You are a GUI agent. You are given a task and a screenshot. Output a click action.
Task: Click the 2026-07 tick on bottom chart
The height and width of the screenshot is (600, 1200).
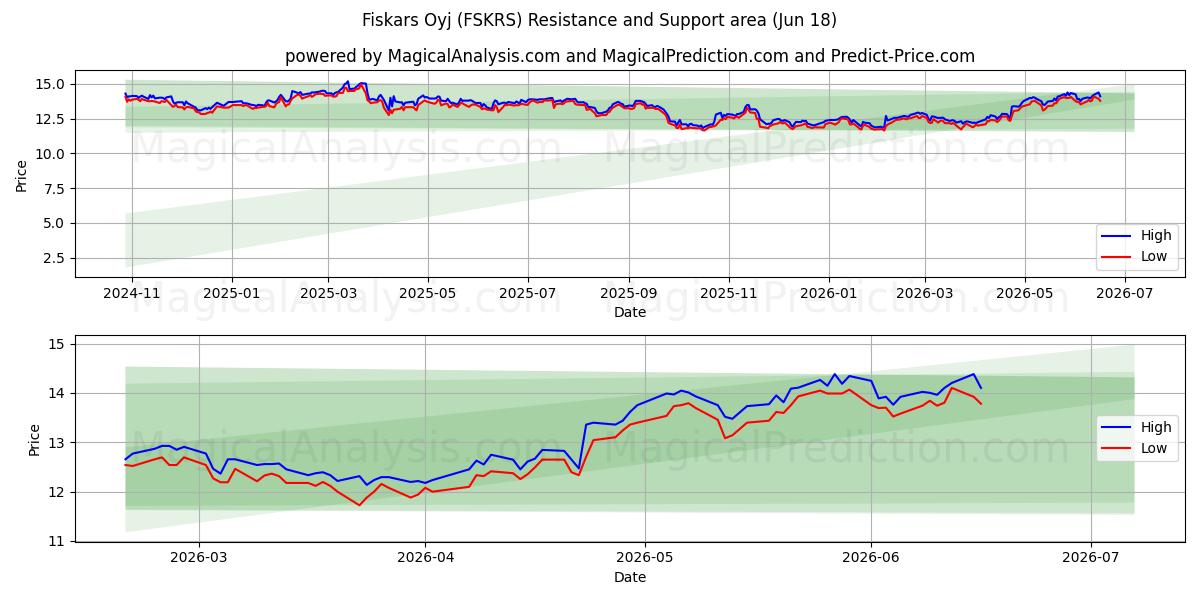pyautogui.click(x=1090, y=558)
